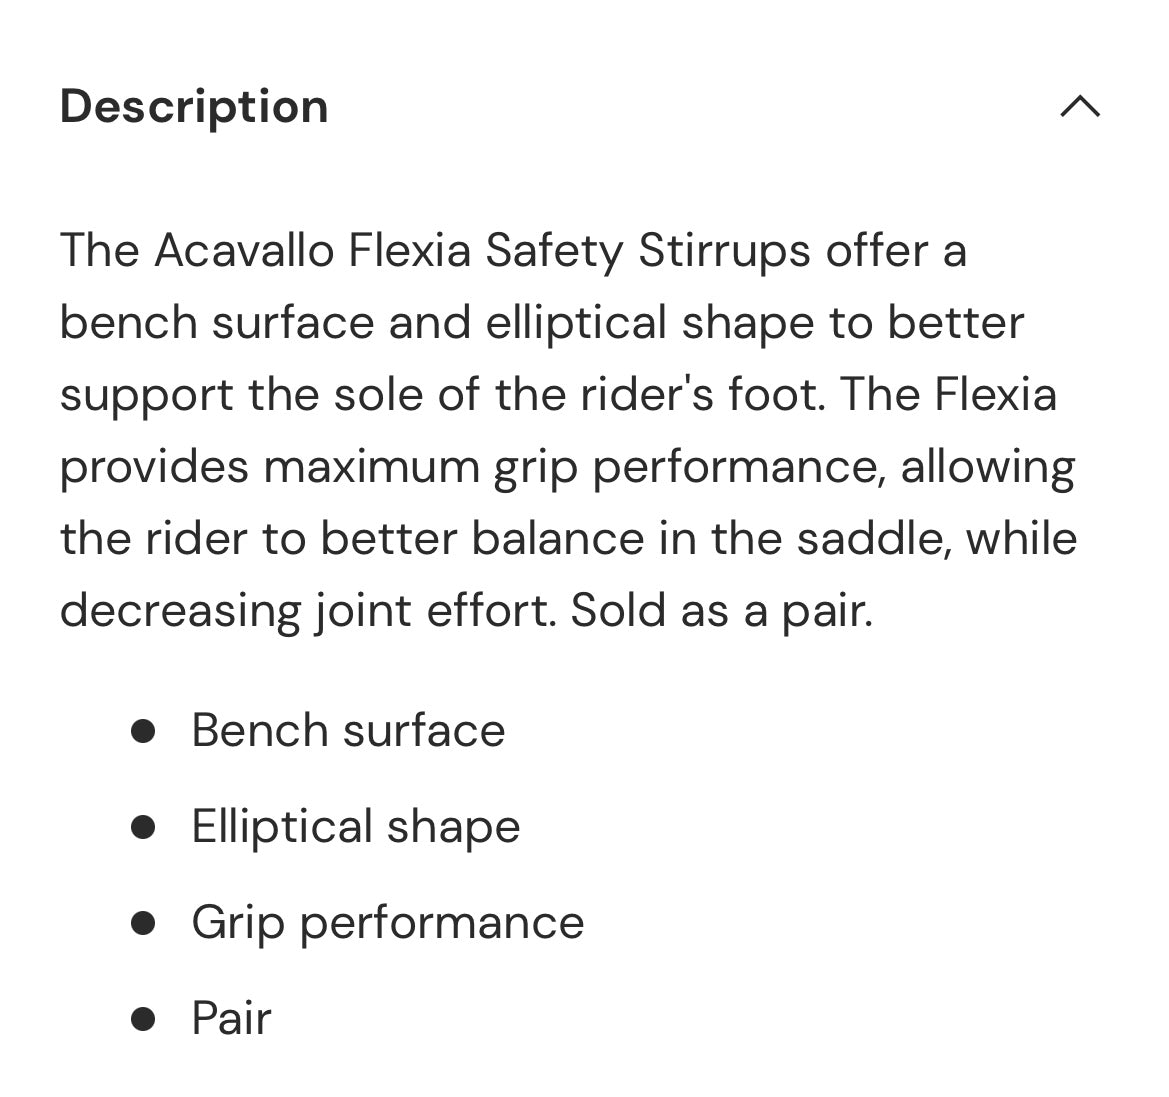Viewport: 1169px width, 1097px height.
Task: Click the word allowing in the paragraph
Action: [988, 467]
